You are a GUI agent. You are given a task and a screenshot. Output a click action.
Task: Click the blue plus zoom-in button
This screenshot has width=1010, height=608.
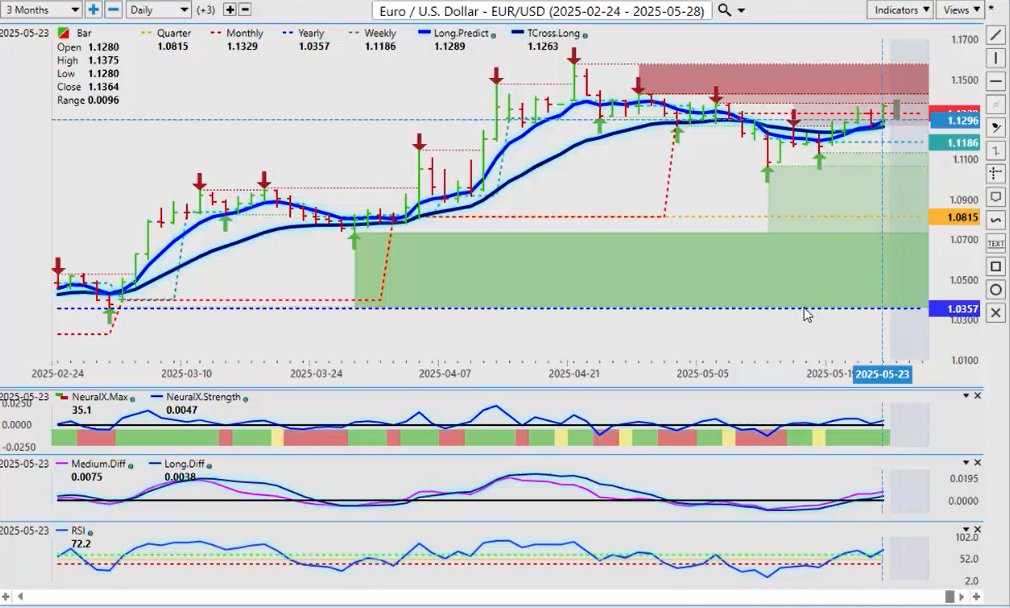click(93, 9)
